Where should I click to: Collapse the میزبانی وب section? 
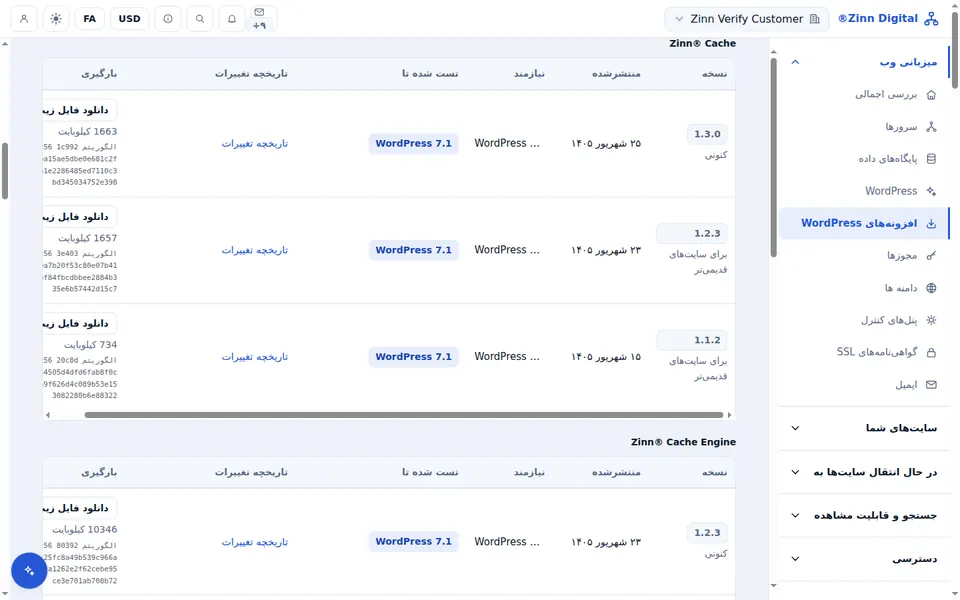[x=864, y=62]
